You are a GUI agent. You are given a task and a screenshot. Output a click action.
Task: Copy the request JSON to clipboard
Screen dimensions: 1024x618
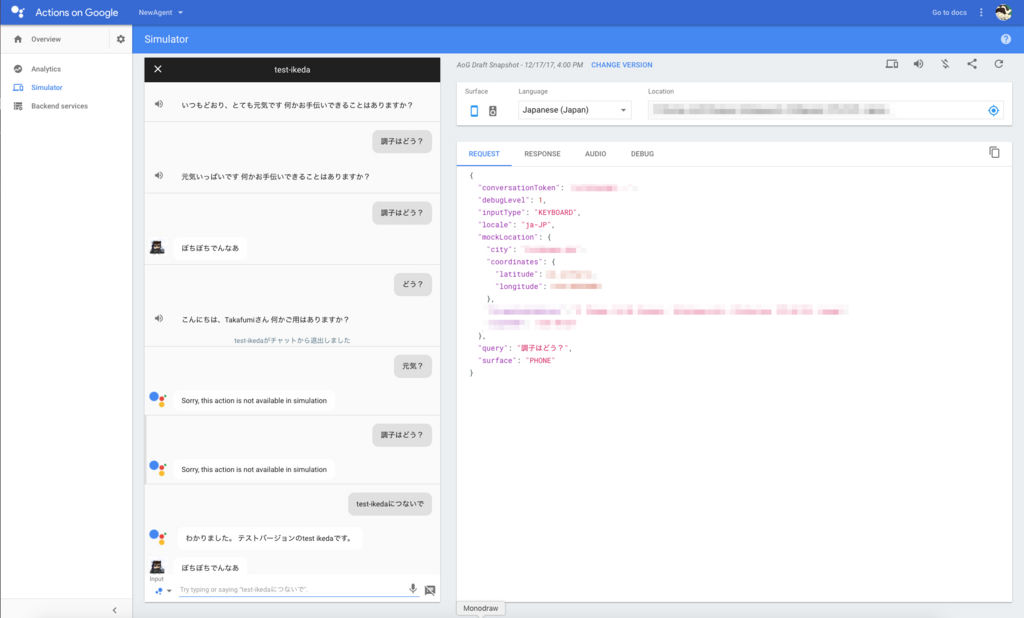click(x=994, y=152)
